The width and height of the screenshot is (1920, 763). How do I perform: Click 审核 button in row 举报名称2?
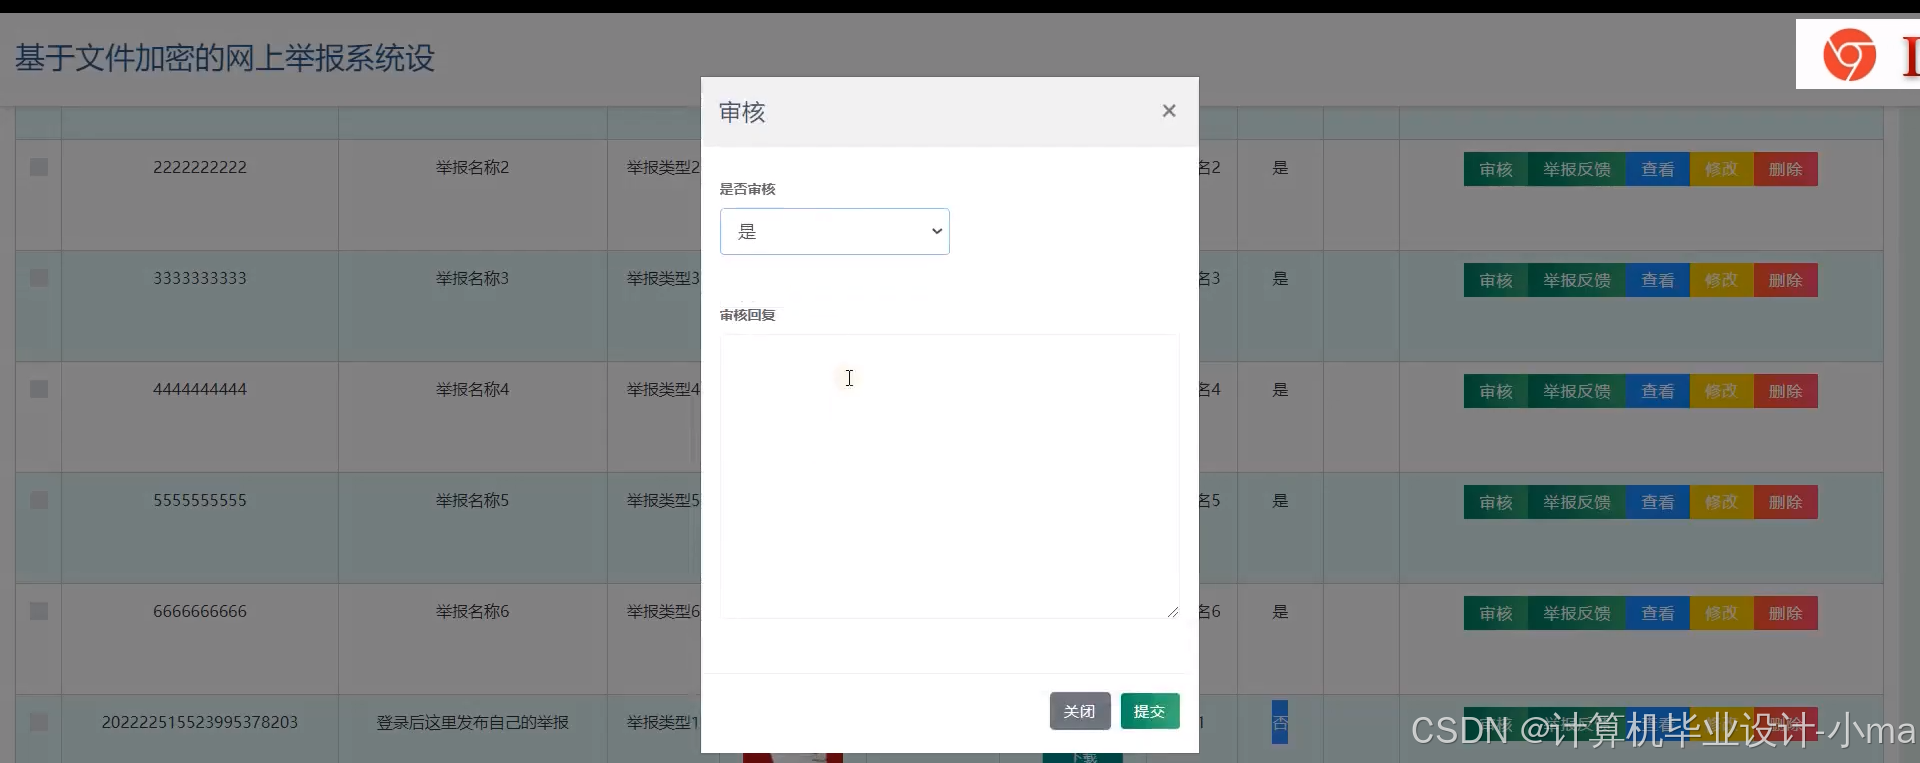pyautogui.click(x=1496, y=170)
